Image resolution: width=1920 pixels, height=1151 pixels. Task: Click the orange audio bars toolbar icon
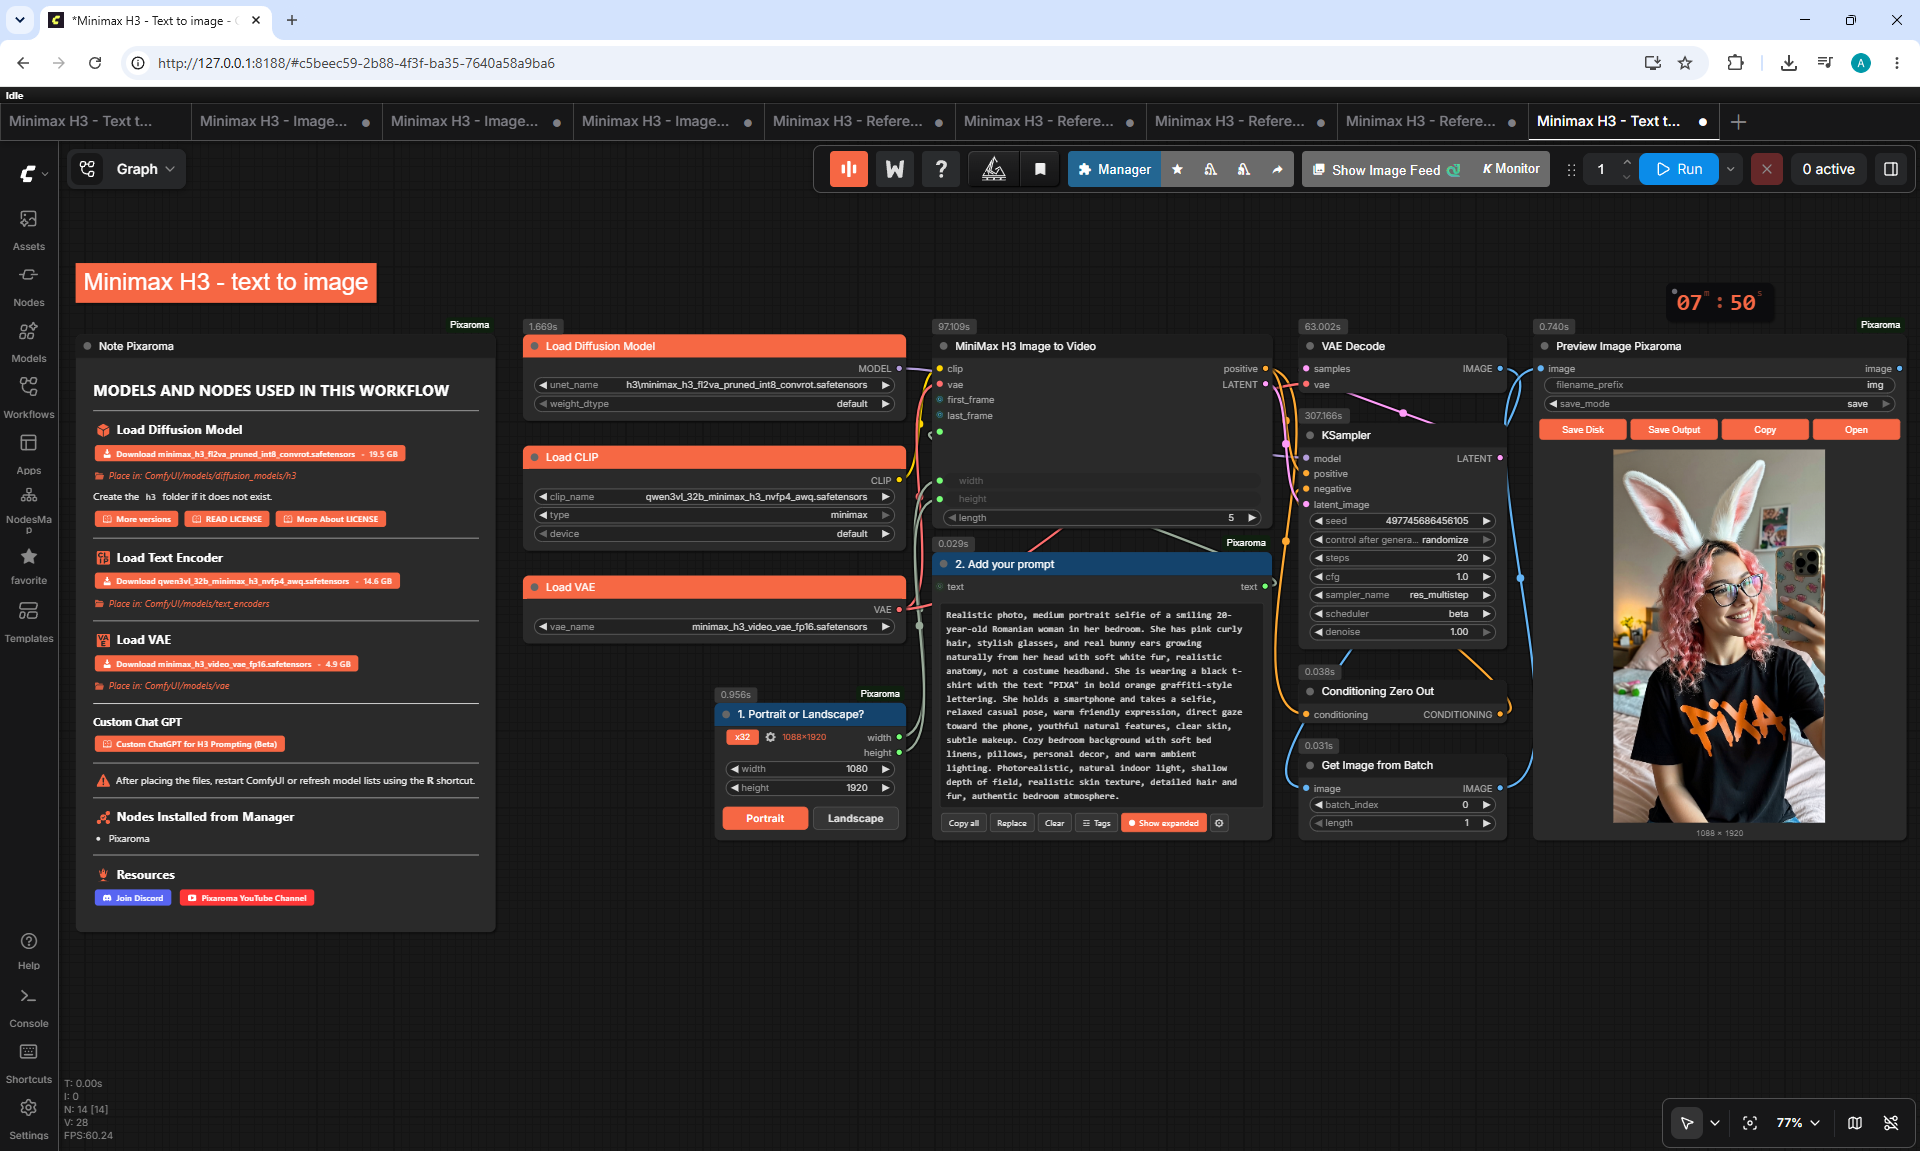(848, 169)
